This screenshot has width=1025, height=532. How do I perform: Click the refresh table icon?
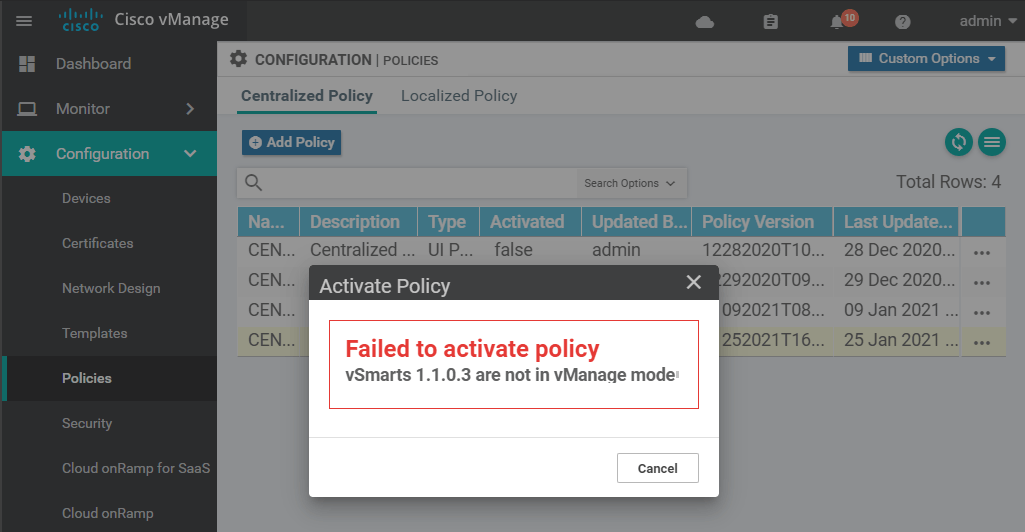(959, 142)
